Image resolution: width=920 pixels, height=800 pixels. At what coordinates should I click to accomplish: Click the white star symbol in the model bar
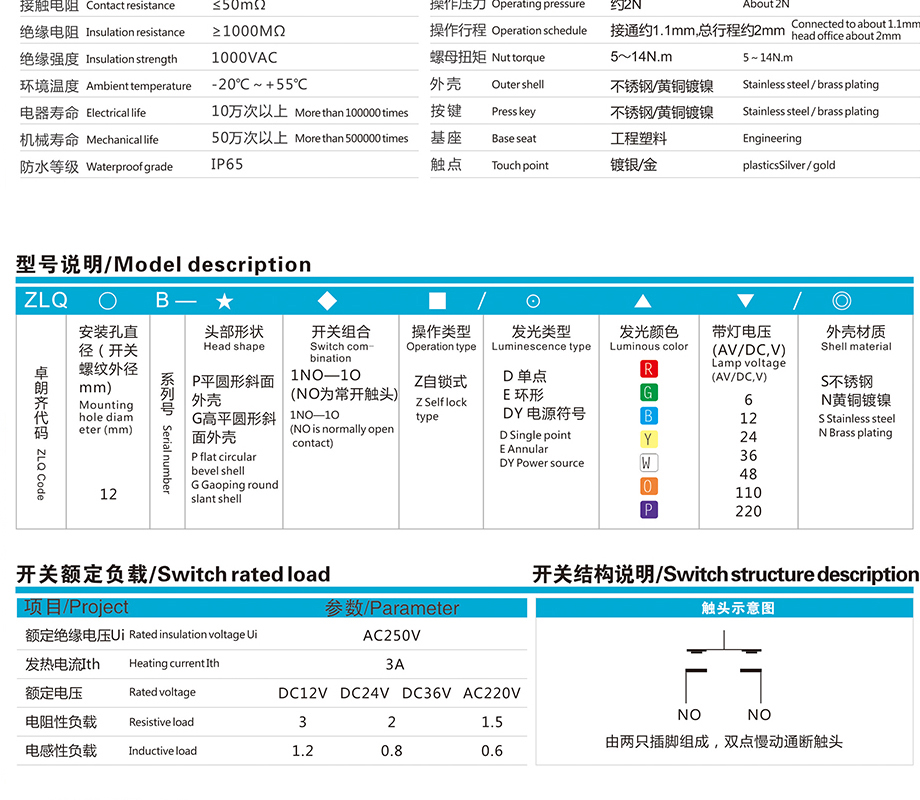[225, 302]
